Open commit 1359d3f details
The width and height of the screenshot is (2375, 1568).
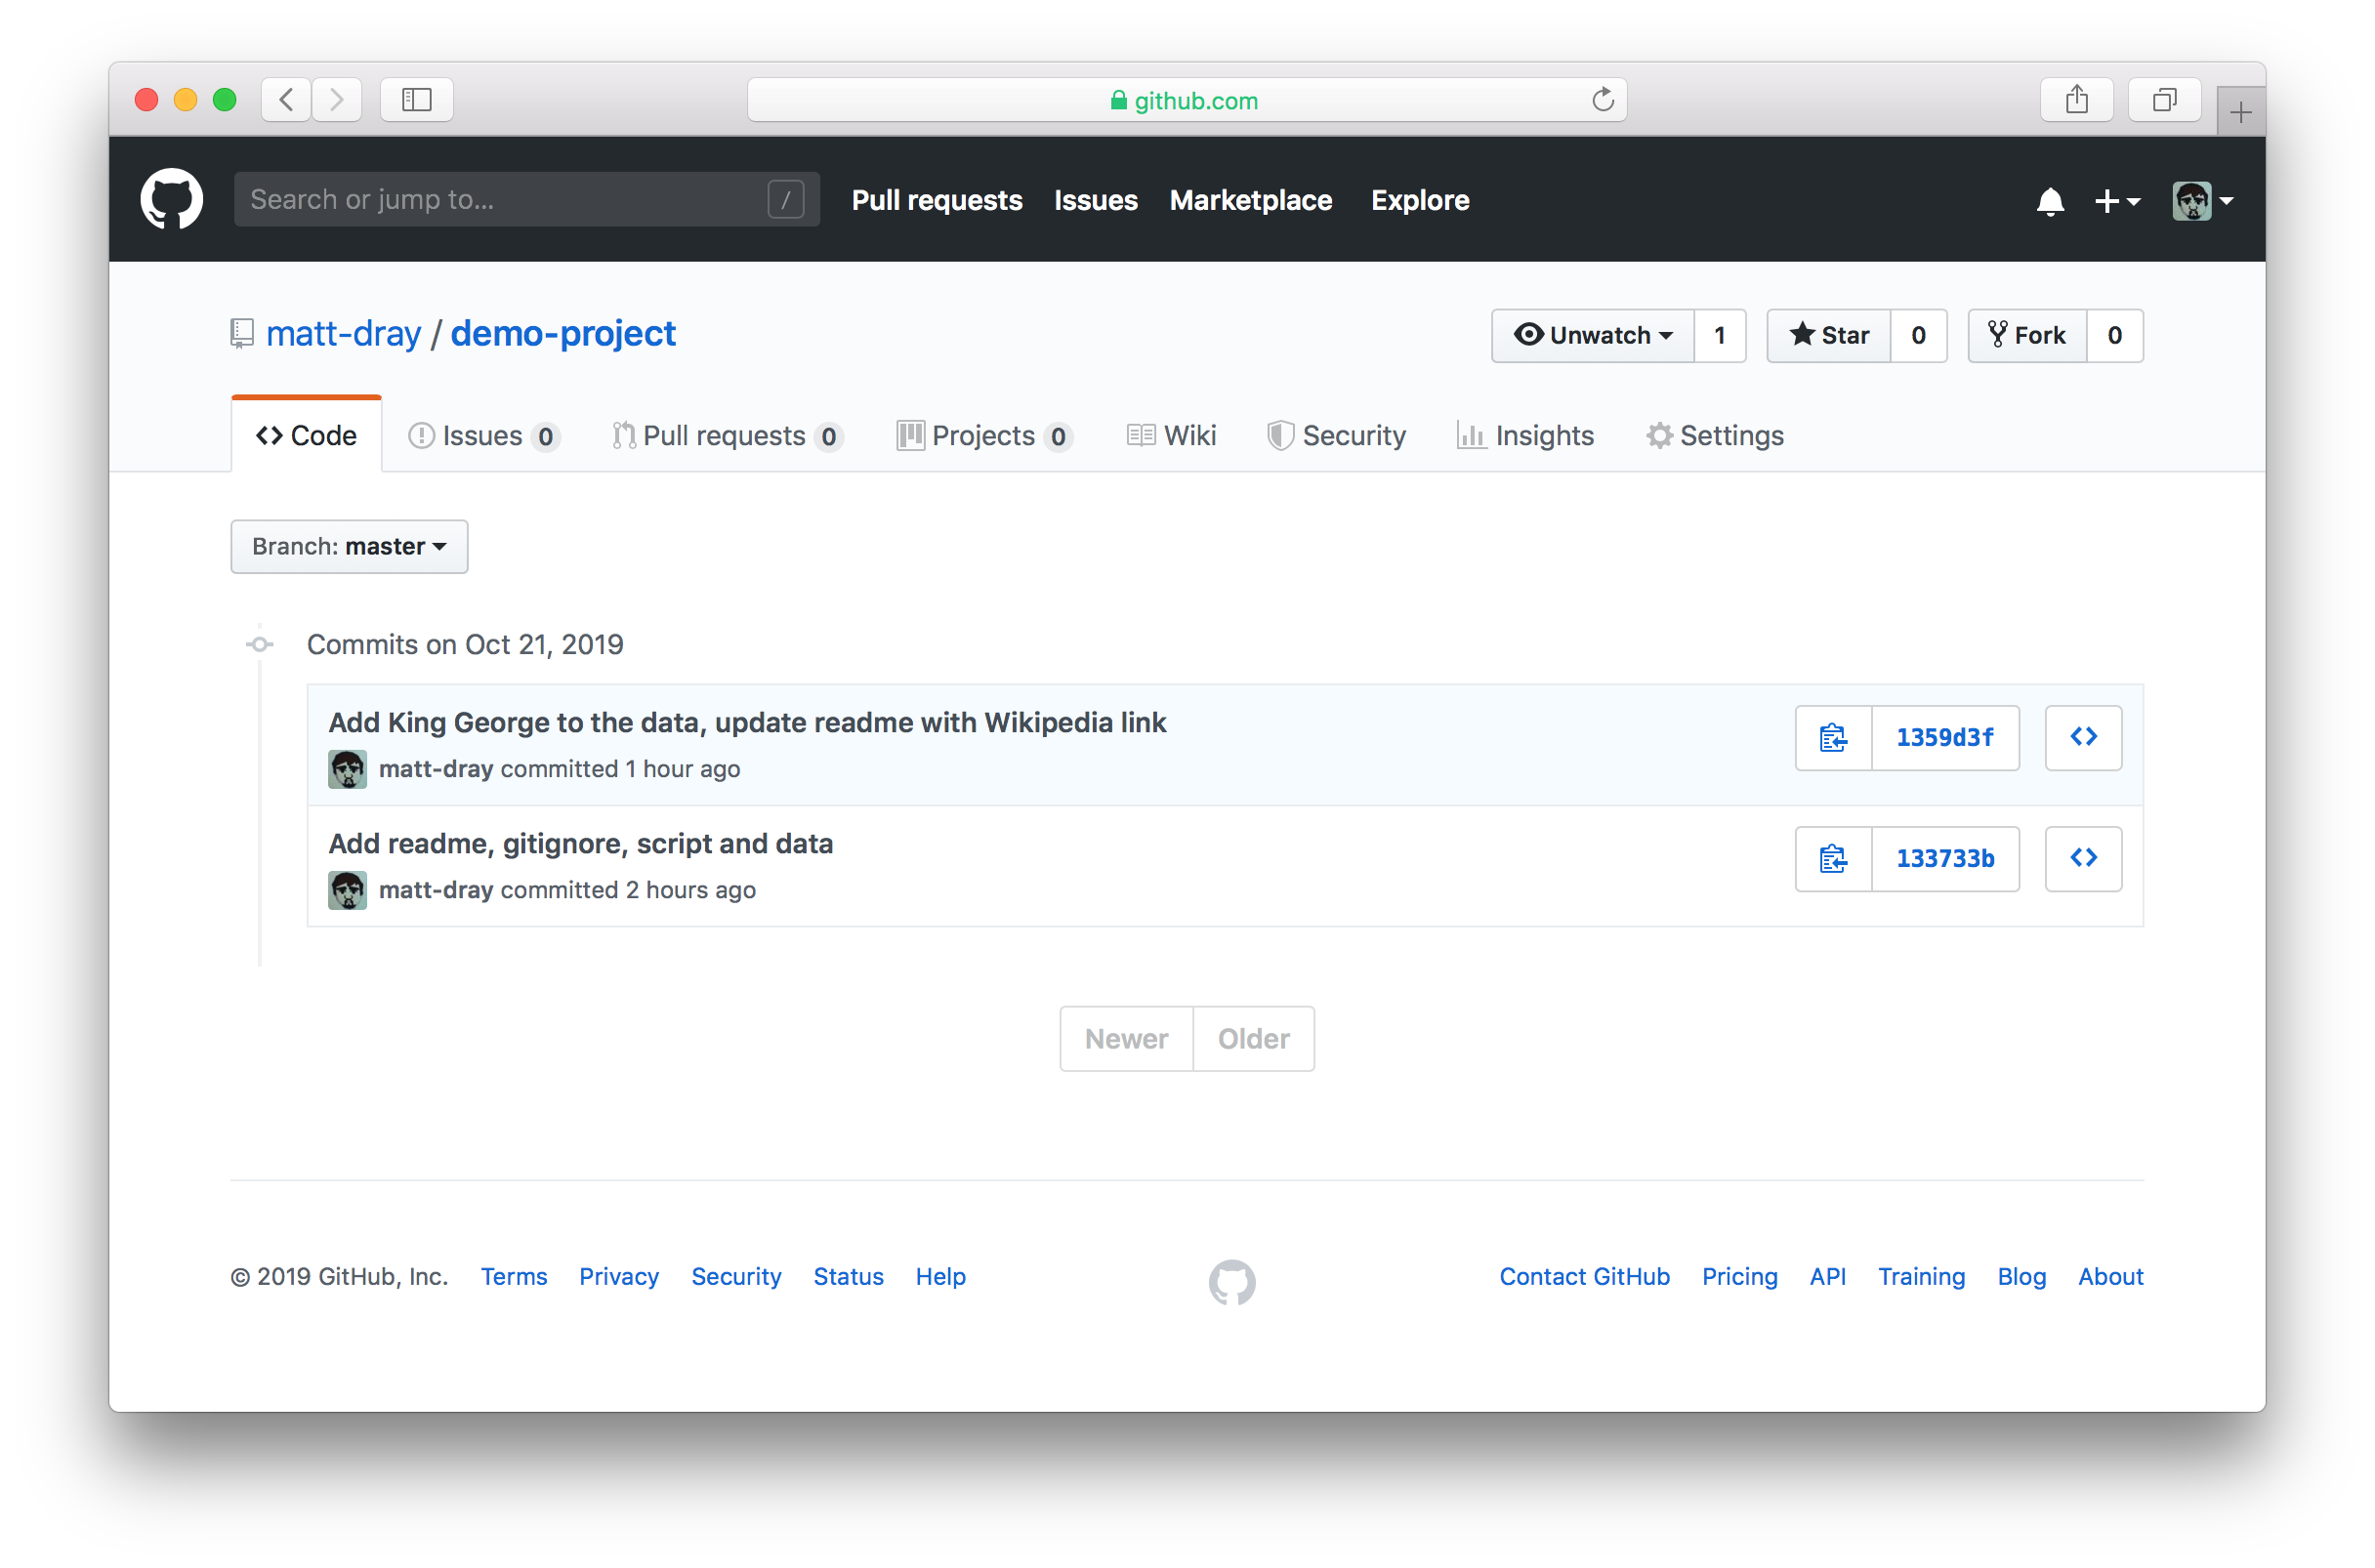pyautogui.click(x=1945, y=737)
